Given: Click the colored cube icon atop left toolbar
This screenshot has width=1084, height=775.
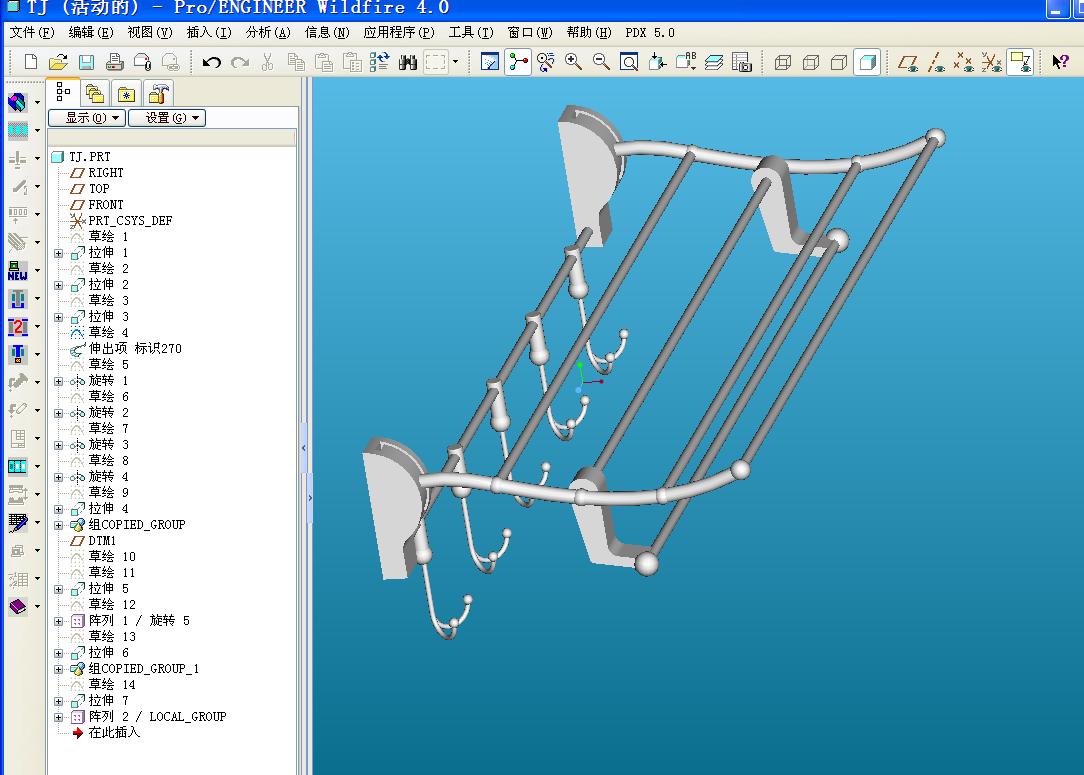Looking at the screenshot, I should click(x=18, y=102).
